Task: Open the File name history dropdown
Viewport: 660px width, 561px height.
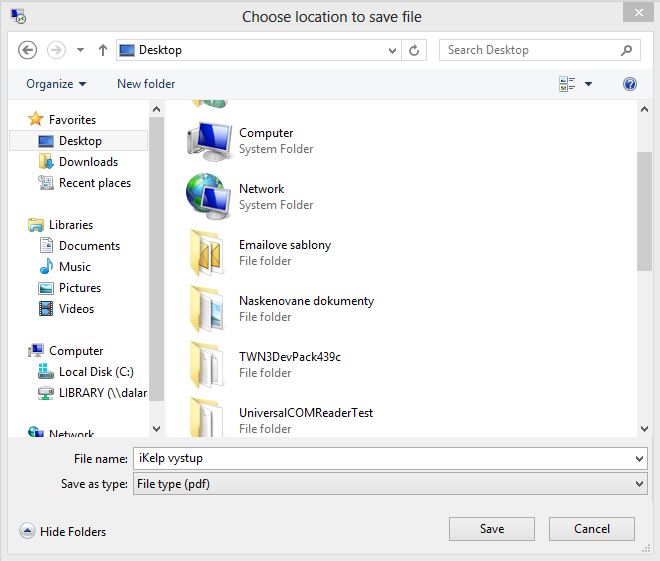Action: pyautogui.click(x=639, y=459)
